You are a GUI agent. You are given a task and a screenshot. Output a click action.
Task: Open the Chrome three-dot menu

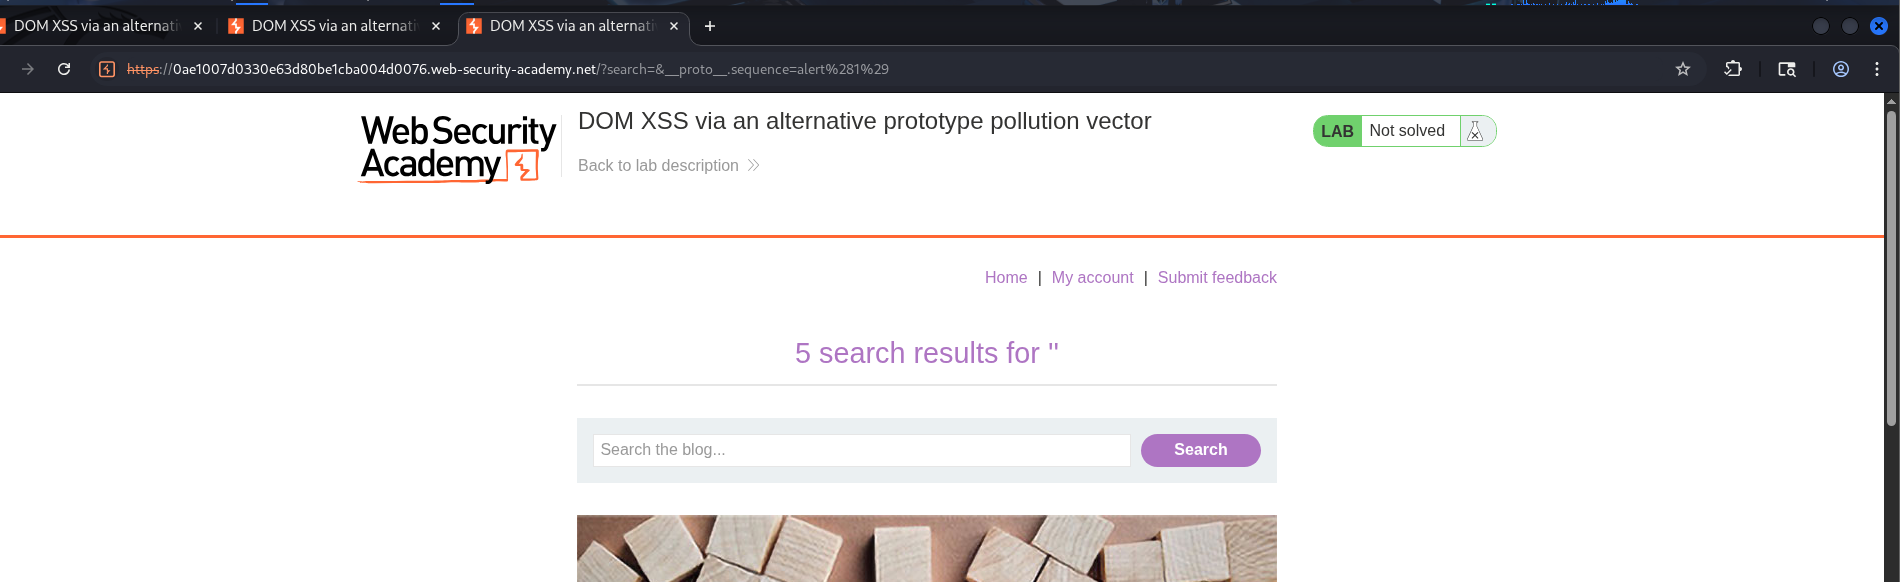[x=1877, y=69]
